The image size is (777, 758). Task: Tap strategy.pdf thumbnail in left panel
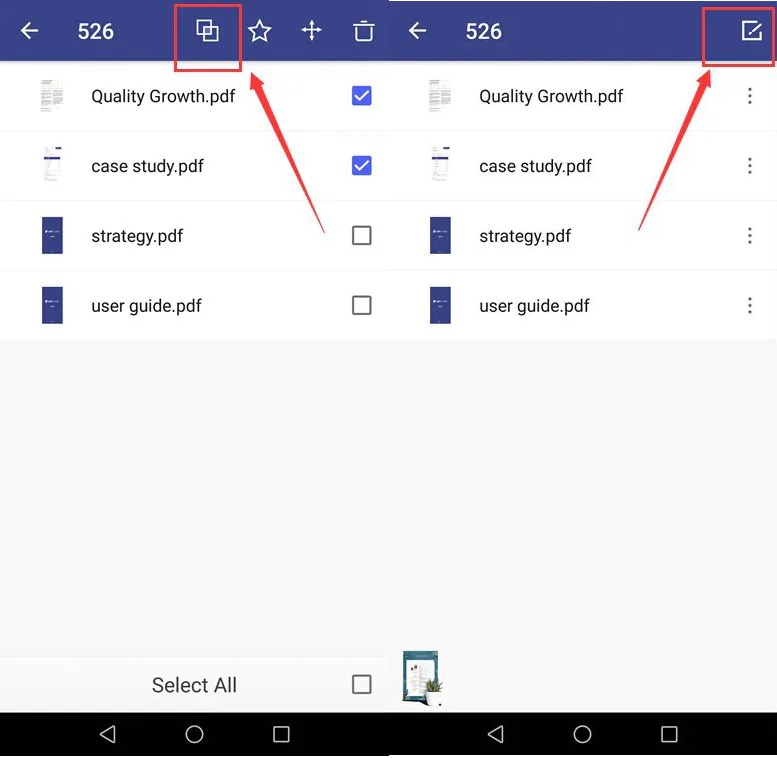pyautogui.click(x=52, y=235)
